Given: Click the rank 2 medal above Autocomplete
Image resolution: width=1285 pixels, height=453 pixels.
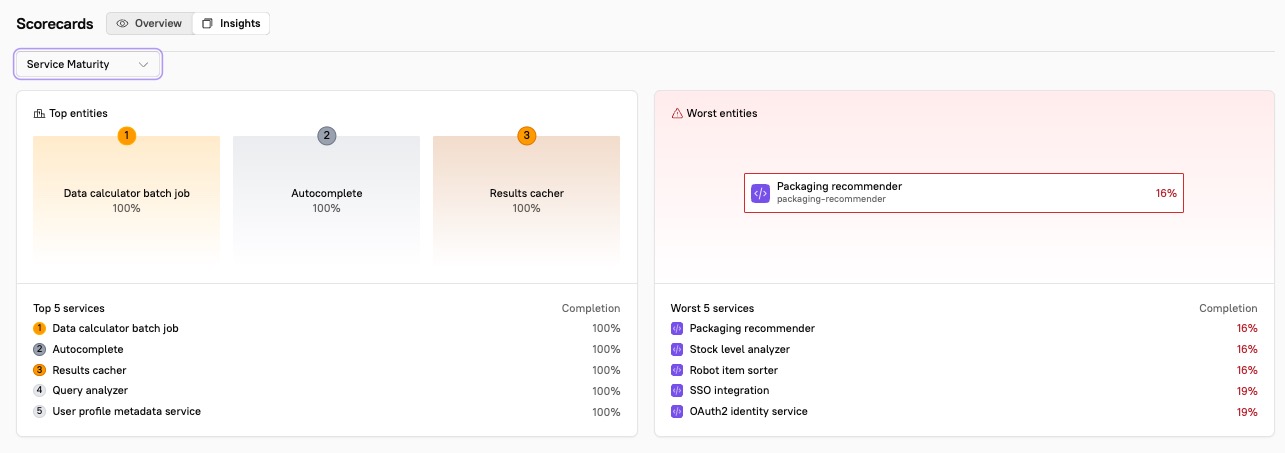Looking at the screenshot, I should point(326,136).
